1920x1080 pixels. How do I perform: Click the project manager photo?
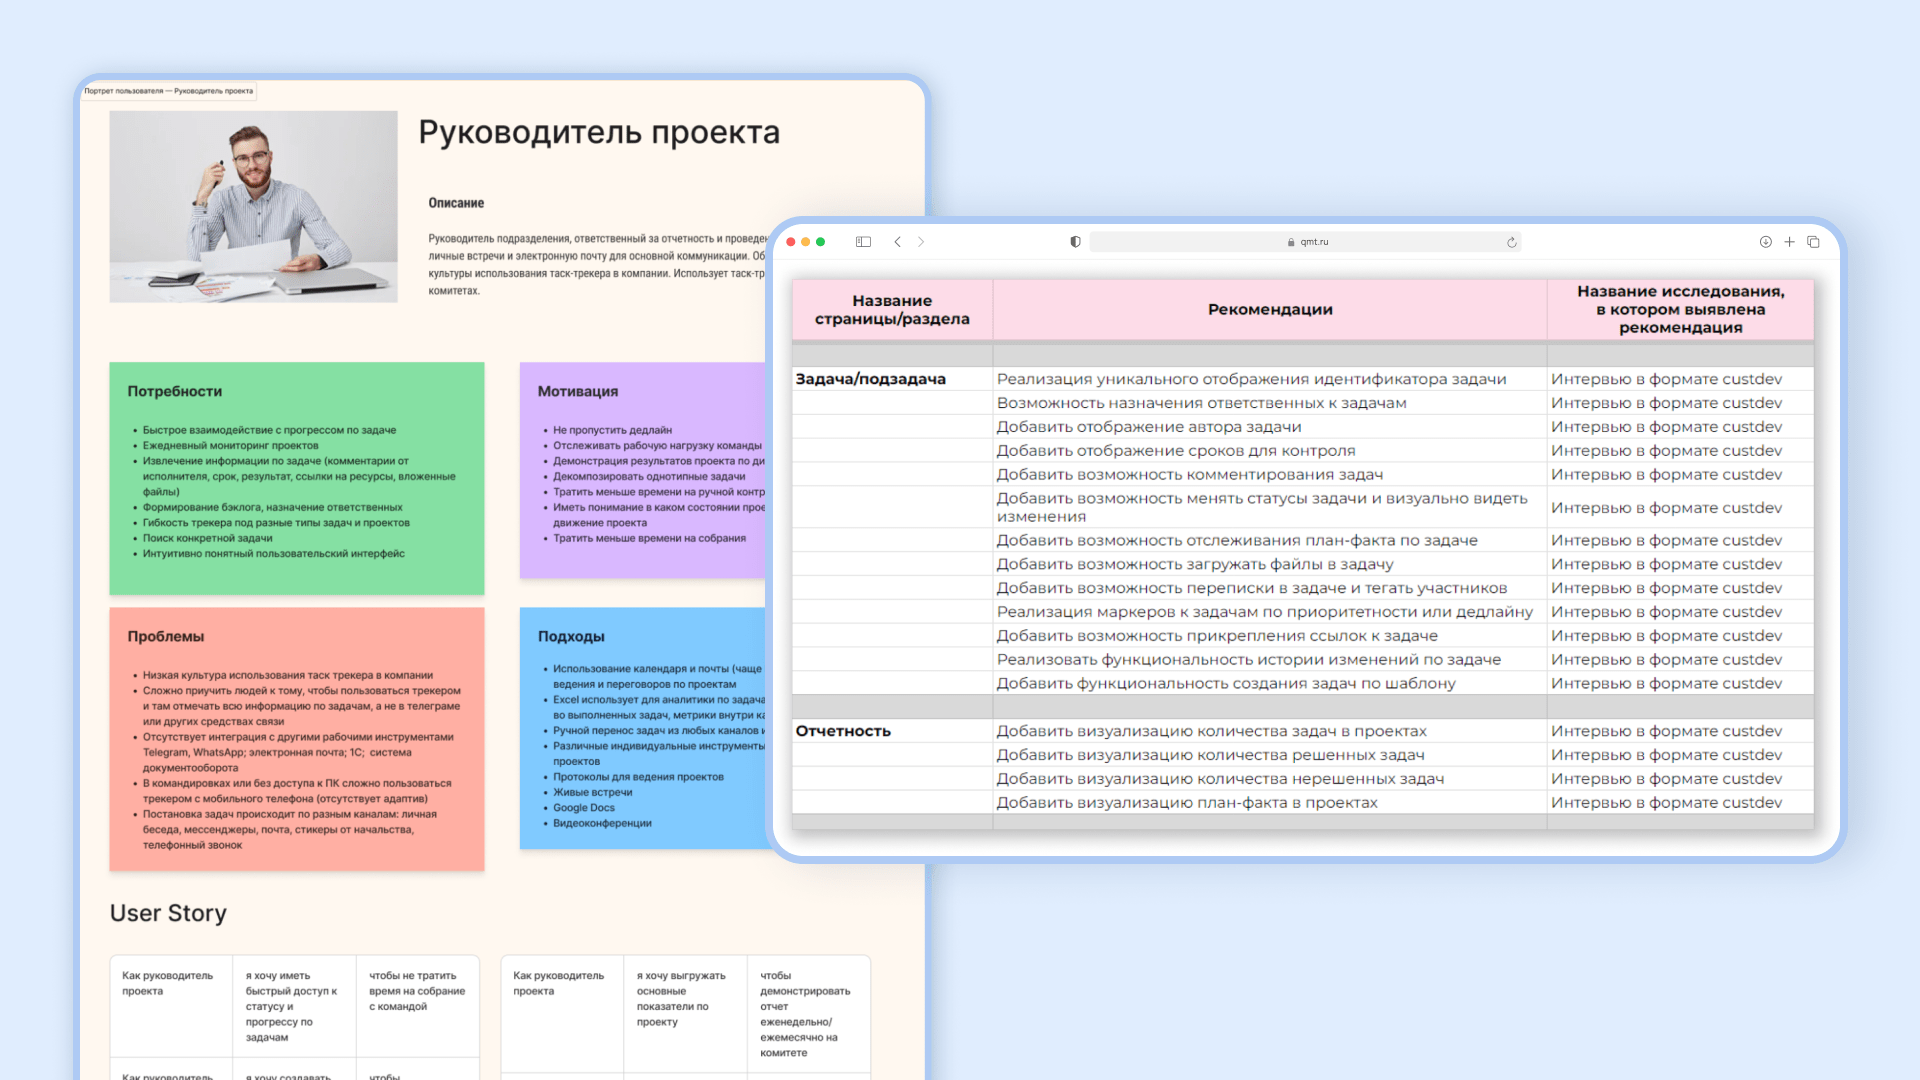(253, 206)
